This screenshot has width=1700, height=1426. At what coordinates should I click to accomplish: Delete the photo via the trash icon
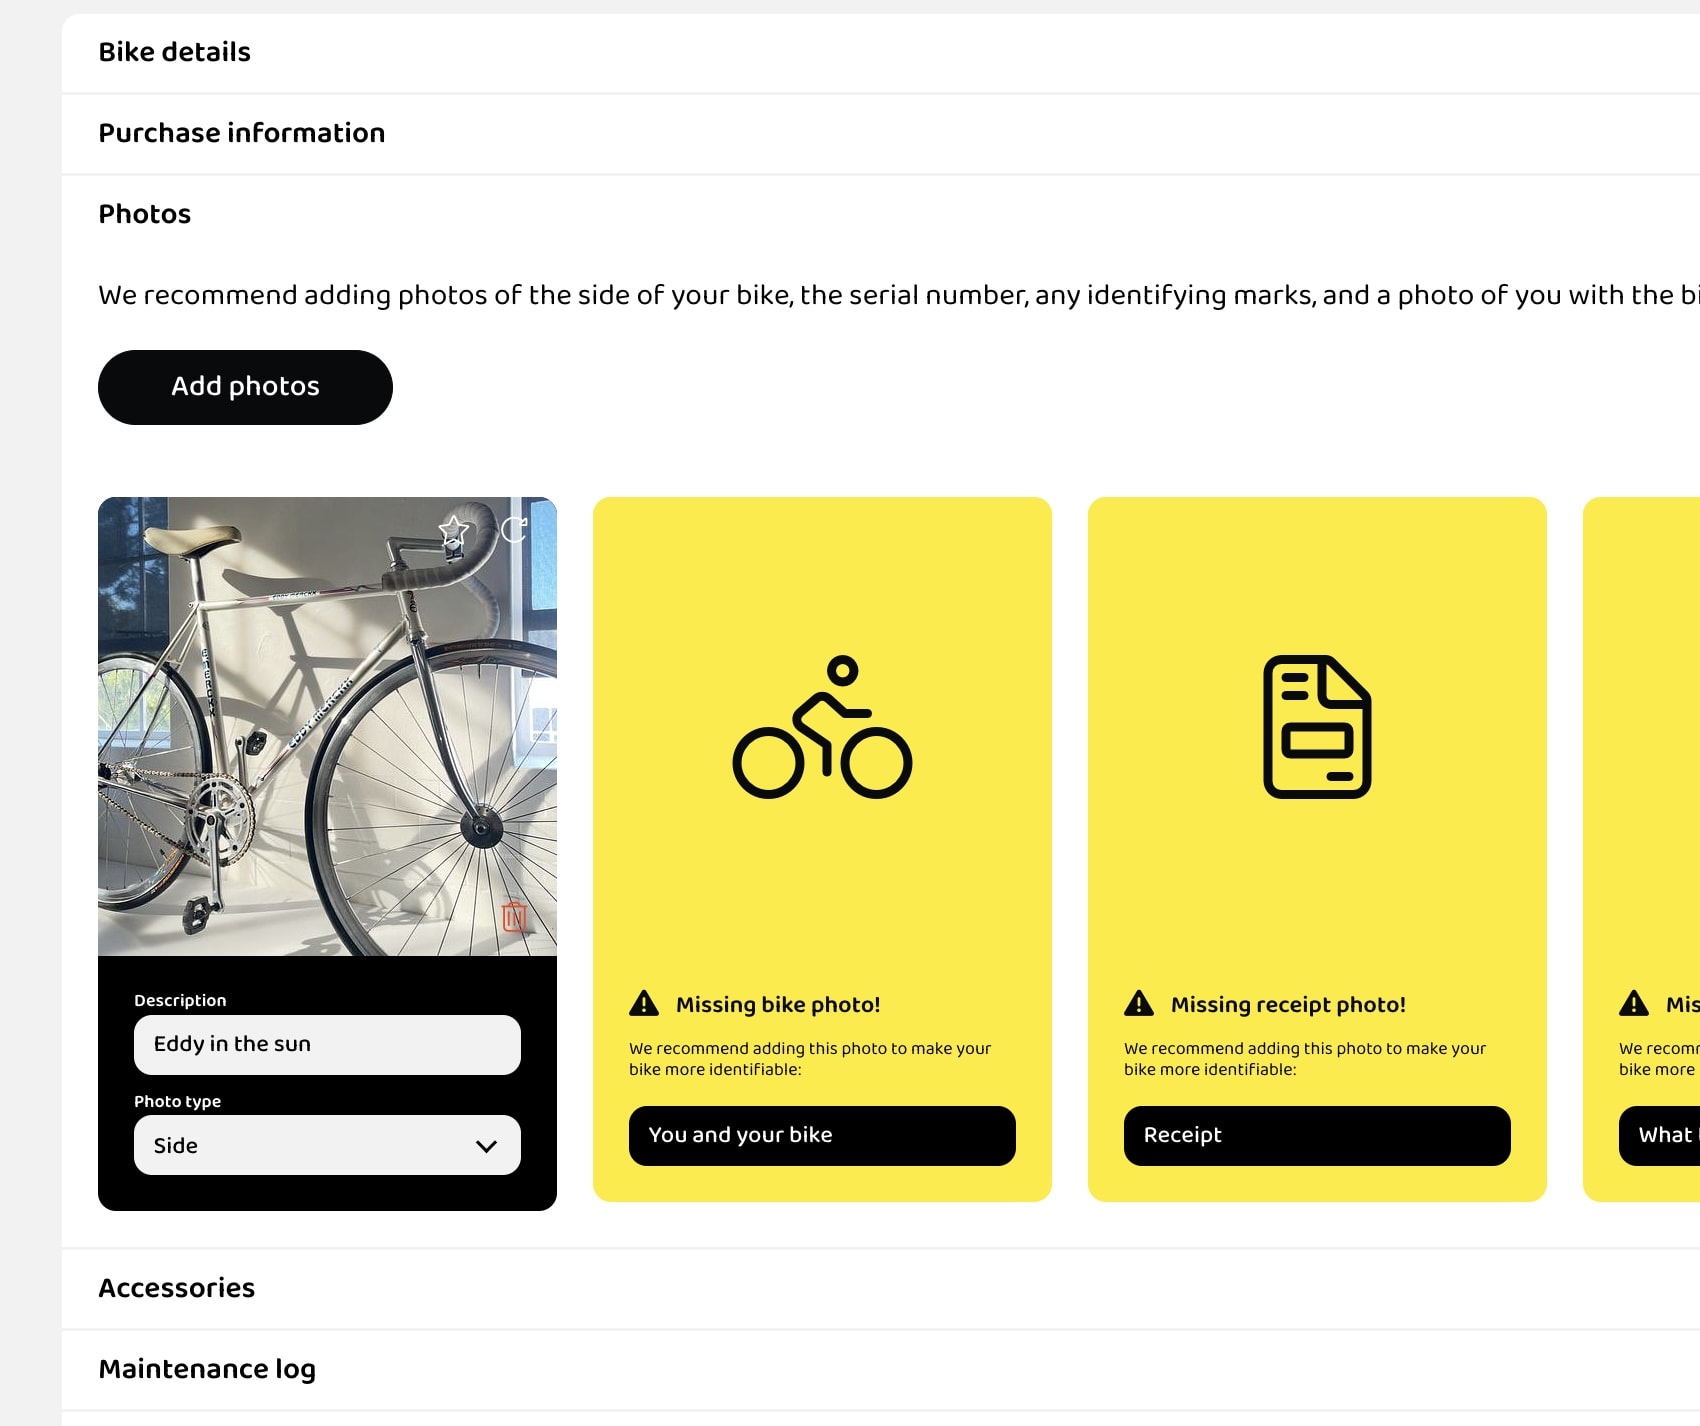(x=514, y=916)
